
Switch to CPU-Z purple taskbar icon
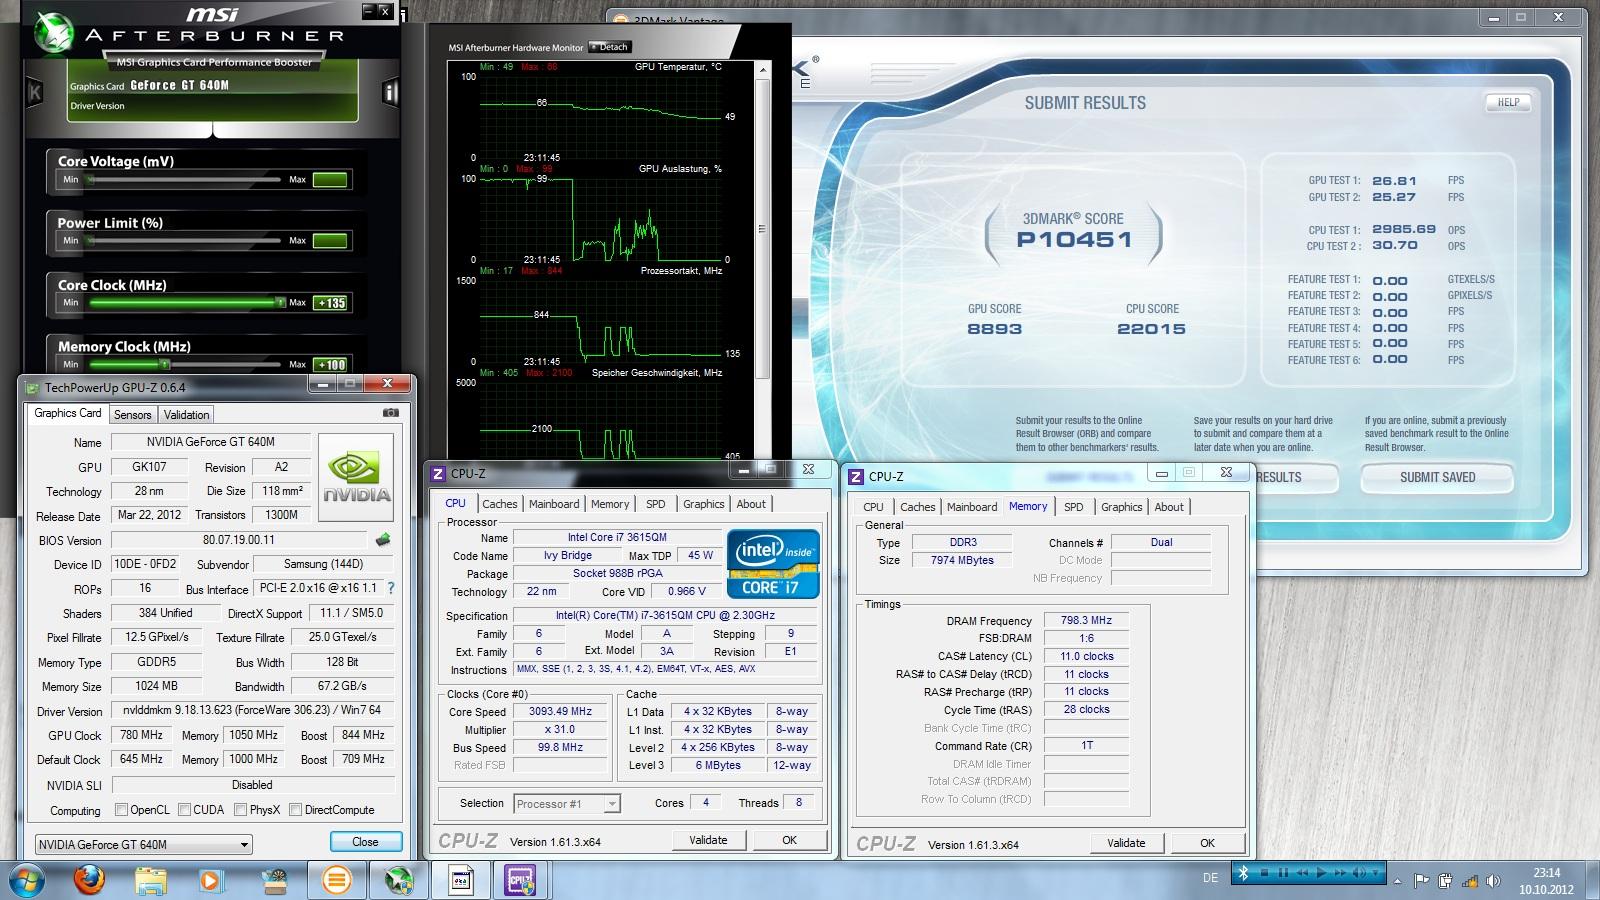[521, 881]
